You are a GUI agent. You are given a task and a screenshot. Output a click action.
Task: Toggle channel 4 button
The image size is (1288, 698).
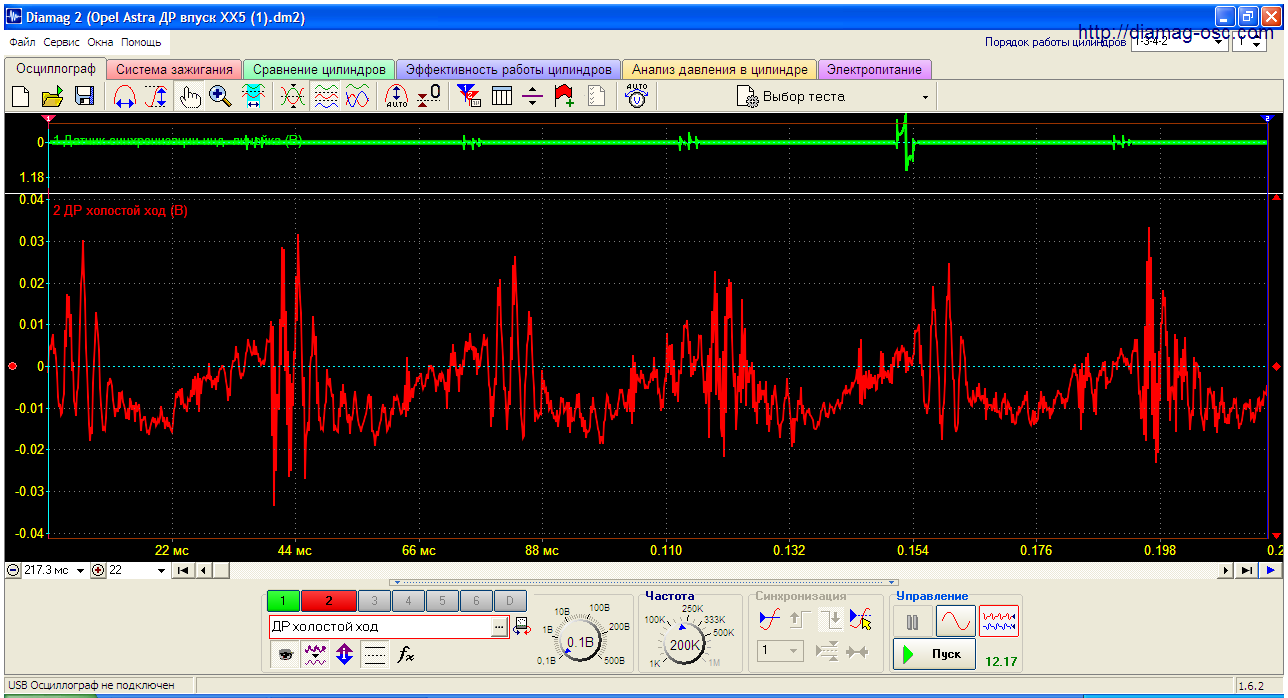point(409,601)
